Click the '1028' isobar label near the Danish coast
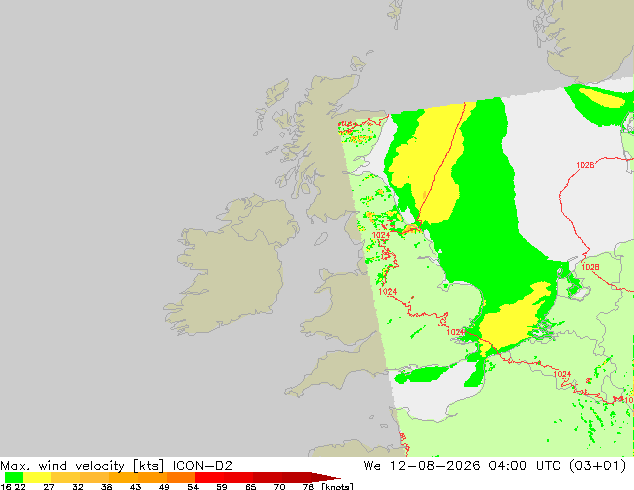 590,267
